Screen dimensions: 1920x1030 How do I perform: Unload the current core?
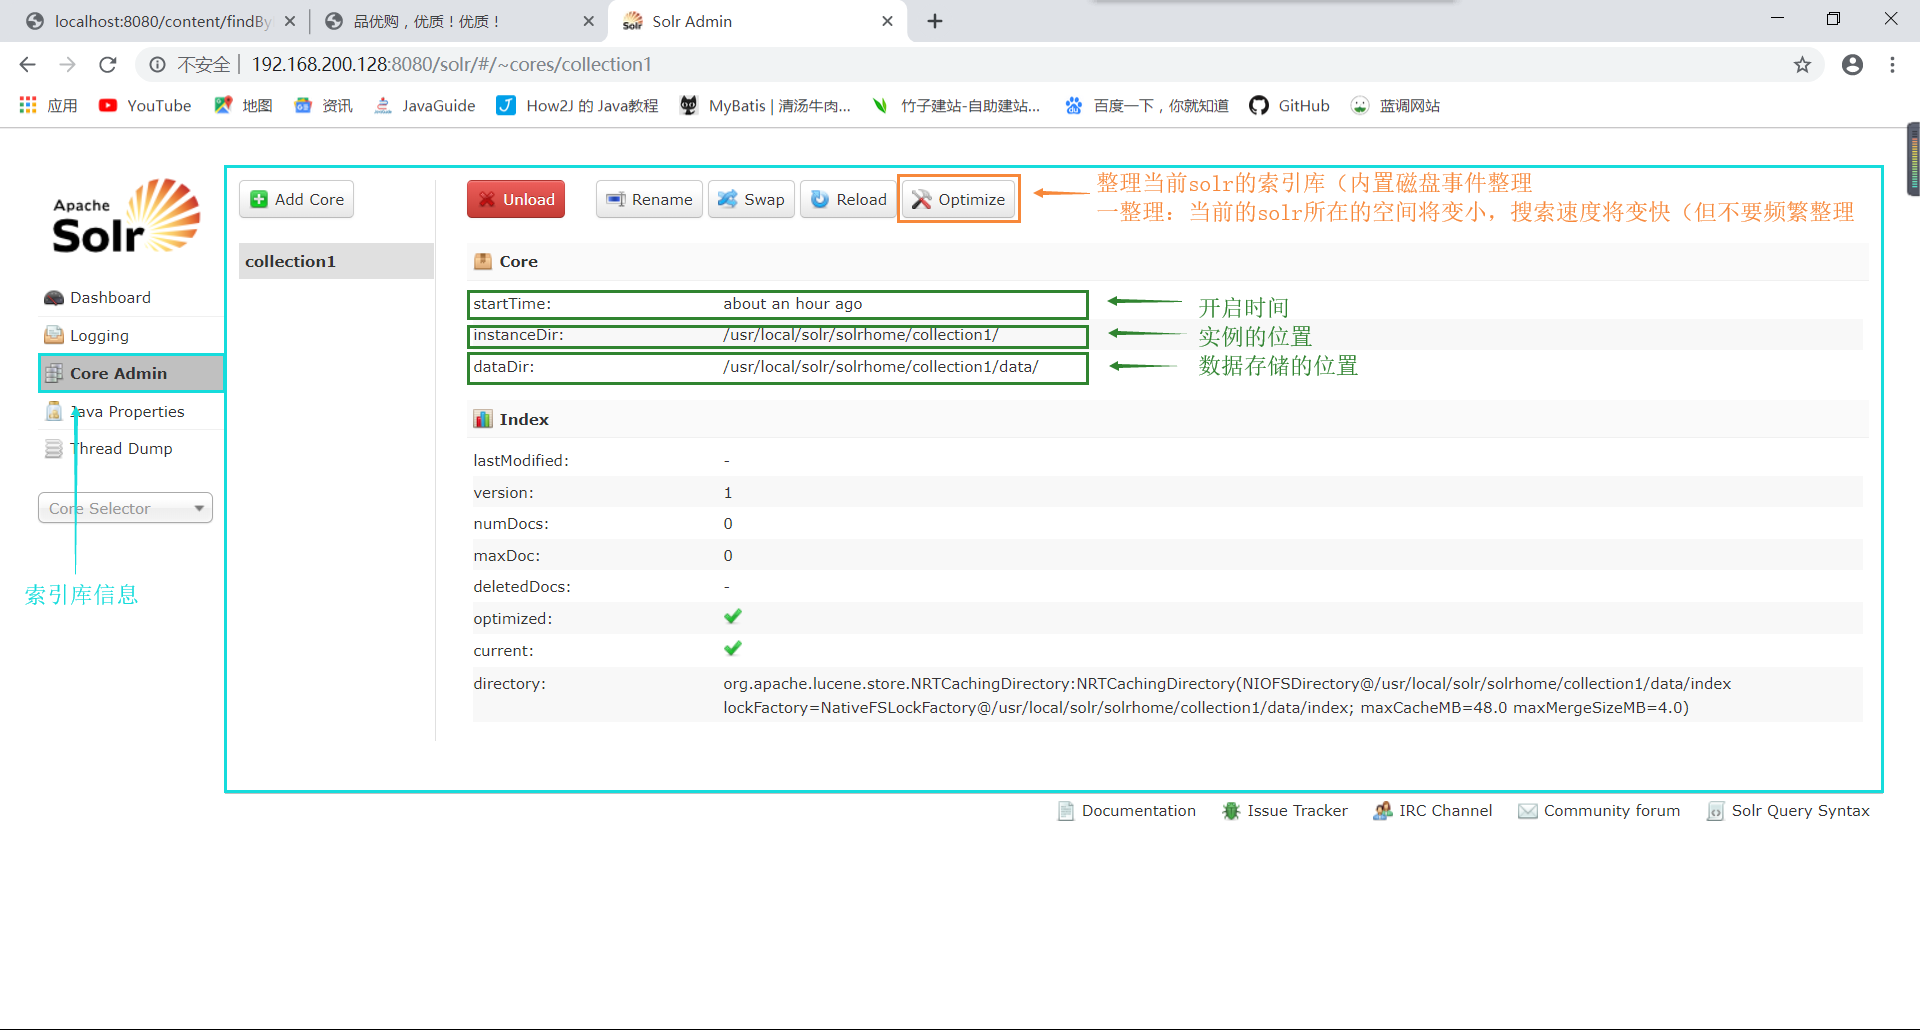[515, 199]
